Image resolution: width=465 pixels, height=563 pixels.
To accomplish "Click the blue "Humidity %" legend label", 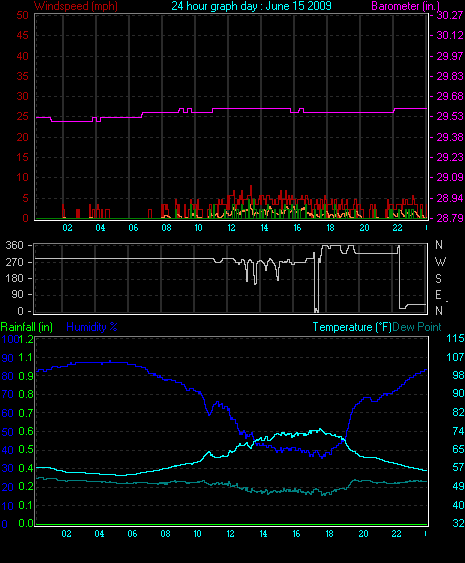I will (x=92, y=327).
